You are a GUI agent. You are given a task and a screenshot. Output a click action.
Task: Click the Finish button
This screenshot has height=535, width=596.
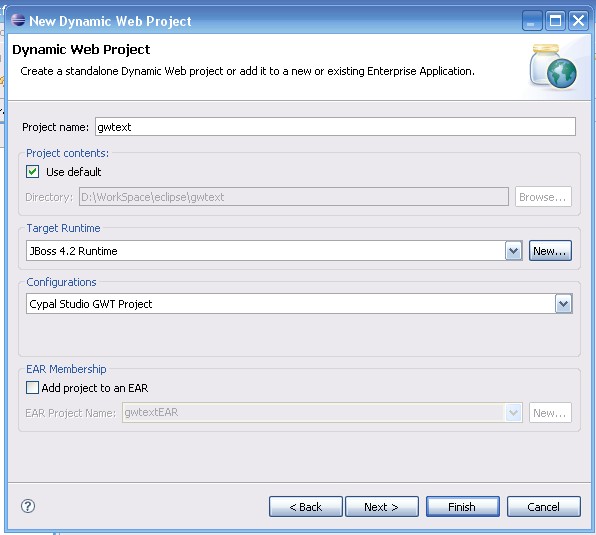pos(463,507)
